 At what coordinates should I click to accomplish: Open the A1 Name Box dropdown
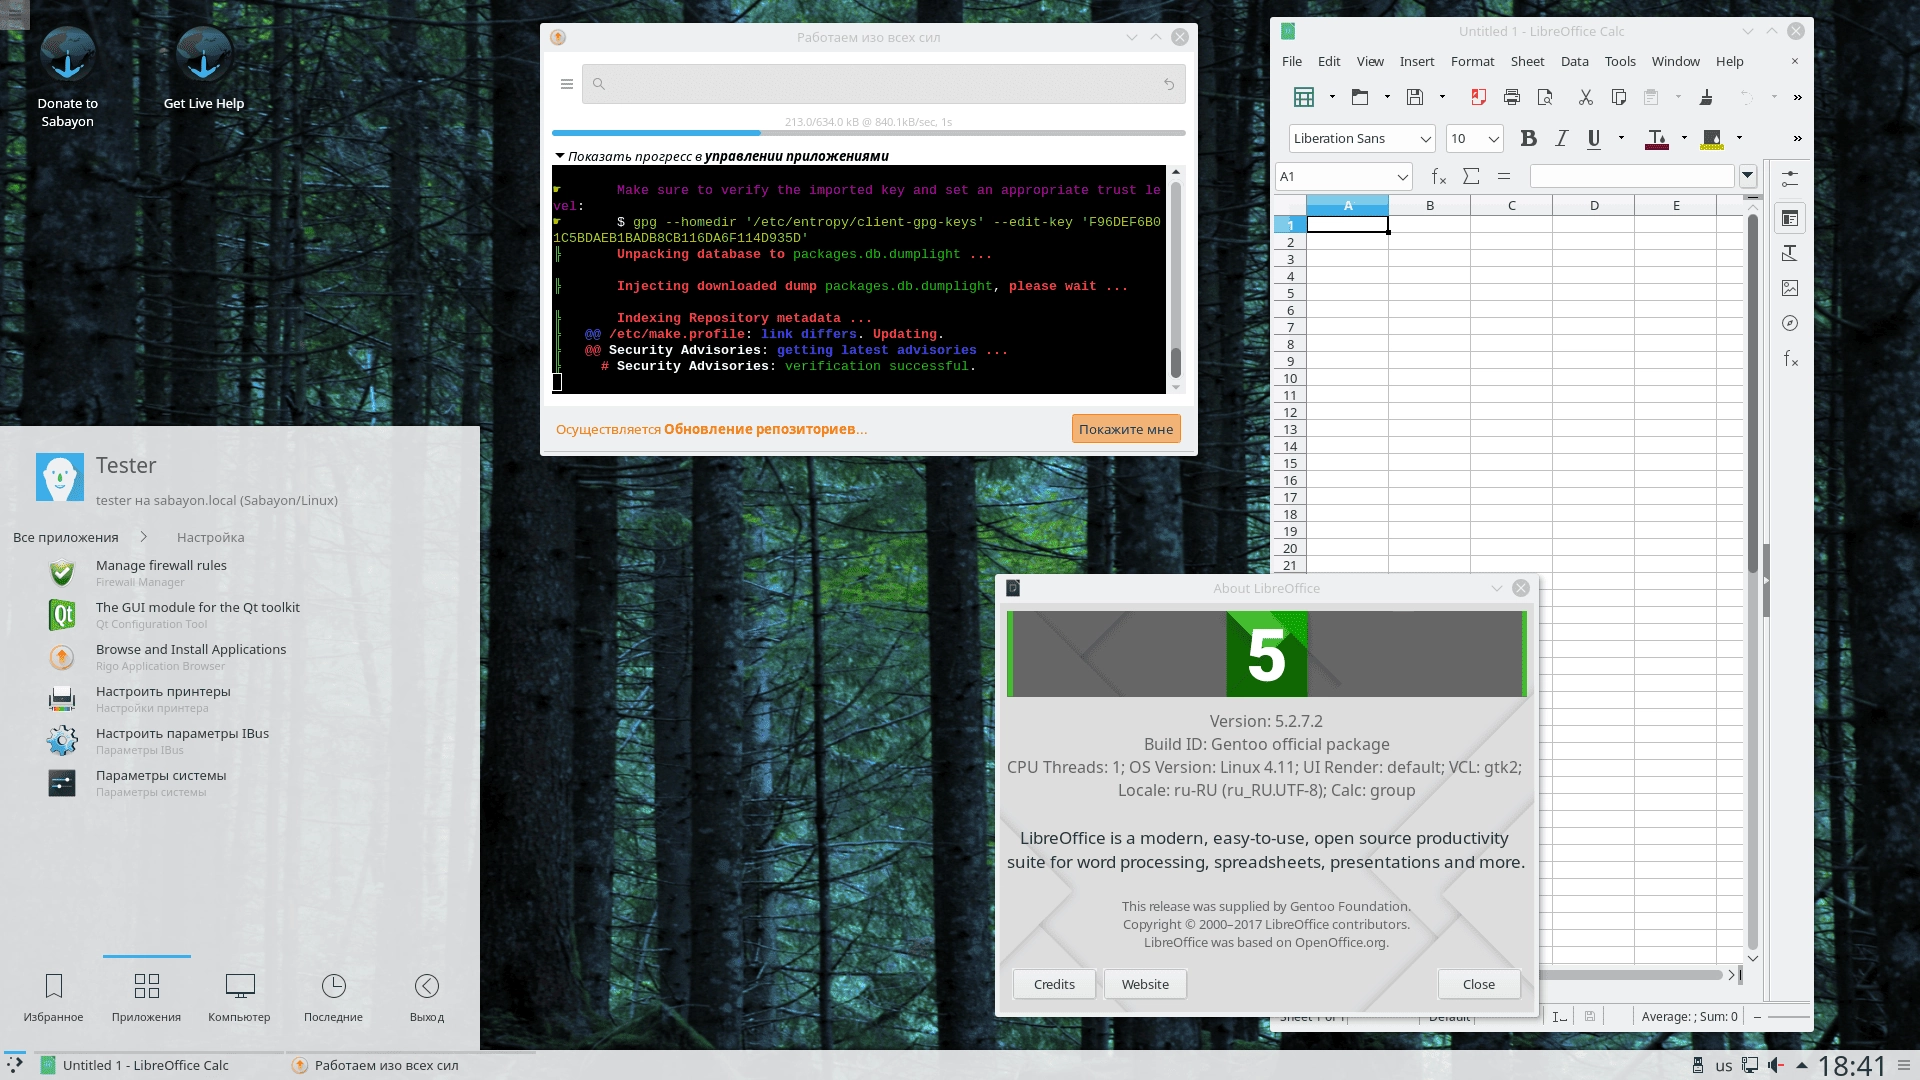tap(1402, 177)
